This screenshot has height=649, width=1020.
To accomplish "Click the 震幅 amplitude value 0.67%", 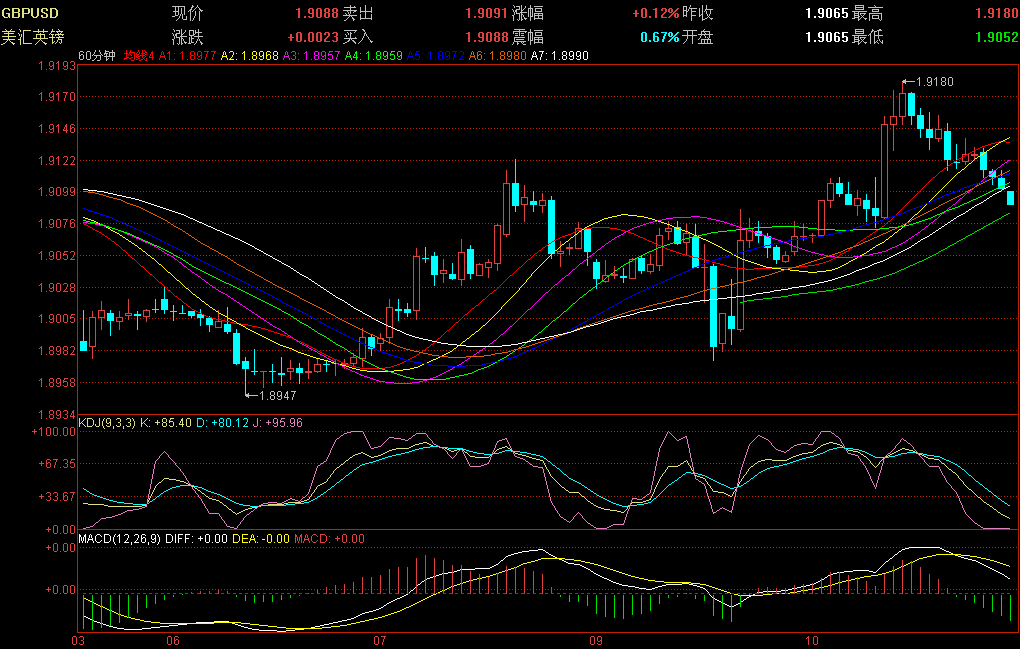I will click(x=659, y=37).
